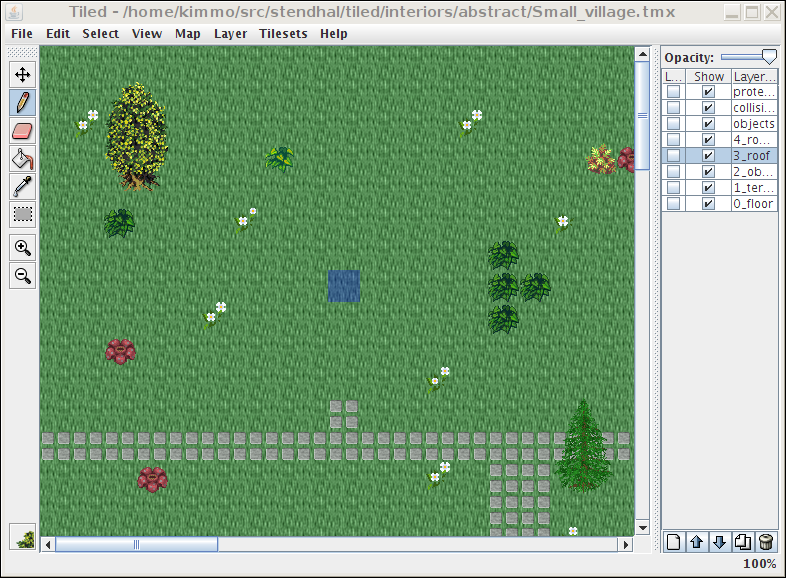The height and width of the screenshot is (578, 786).
Task: Pick the Eyedropper tool
Action: [22, 186]
